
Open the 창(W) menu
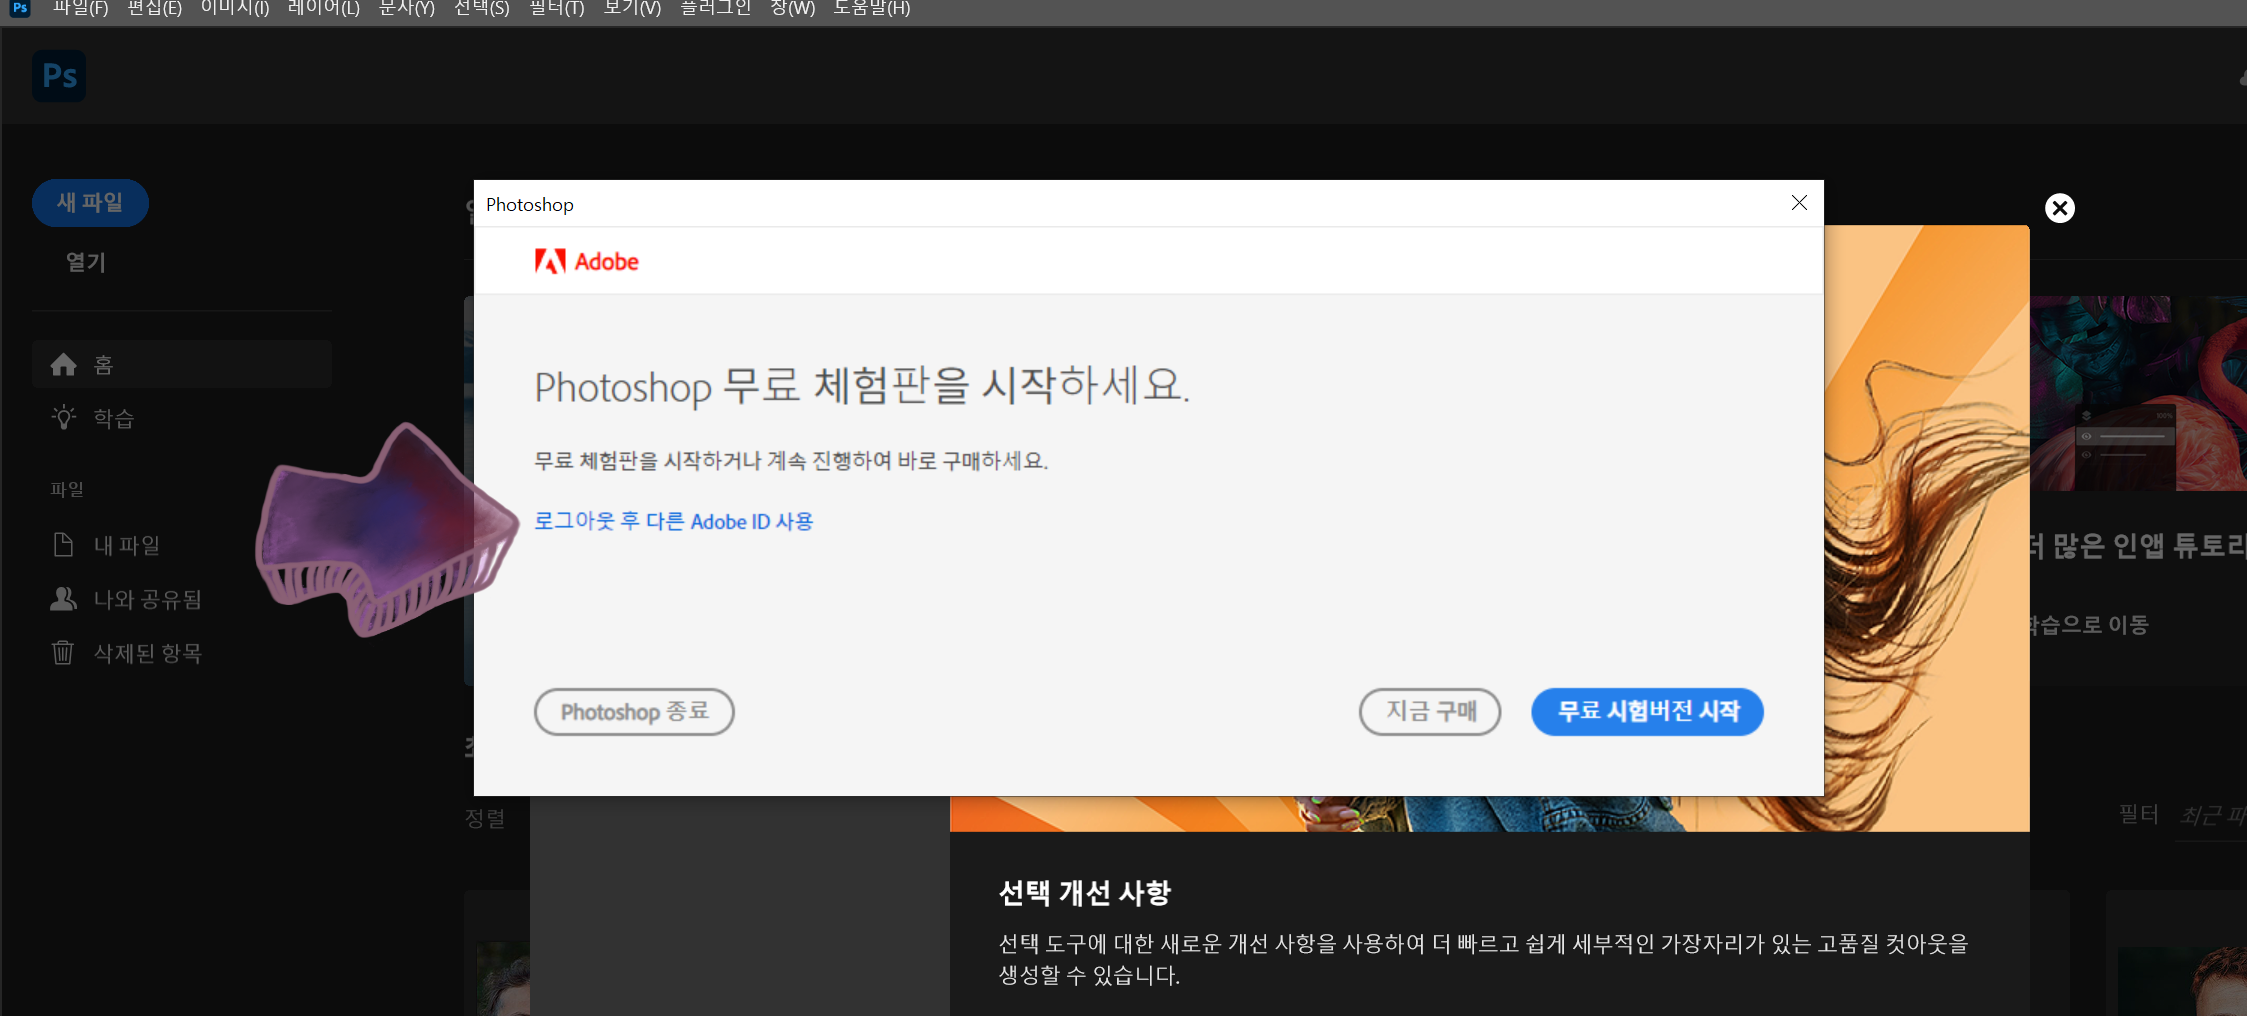[793, 9]
